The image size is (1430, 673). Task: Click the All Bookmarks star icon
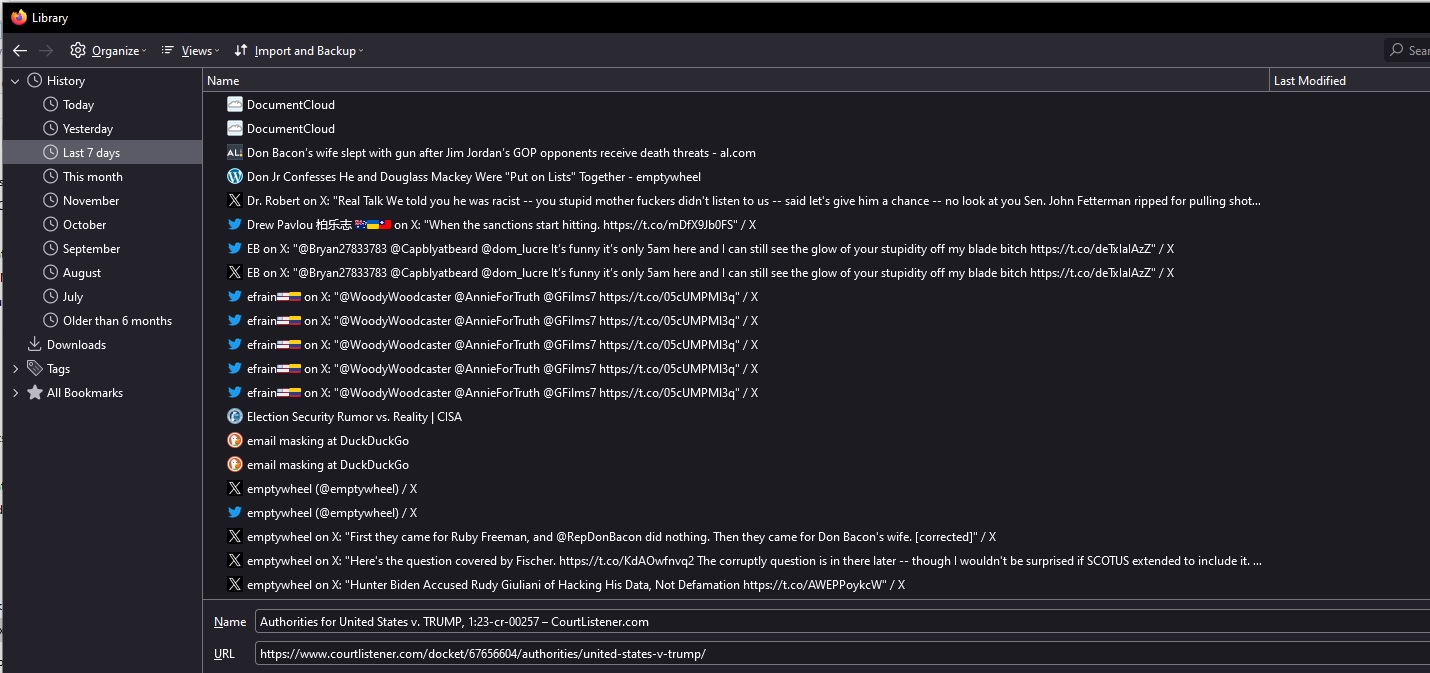[35, 393]
